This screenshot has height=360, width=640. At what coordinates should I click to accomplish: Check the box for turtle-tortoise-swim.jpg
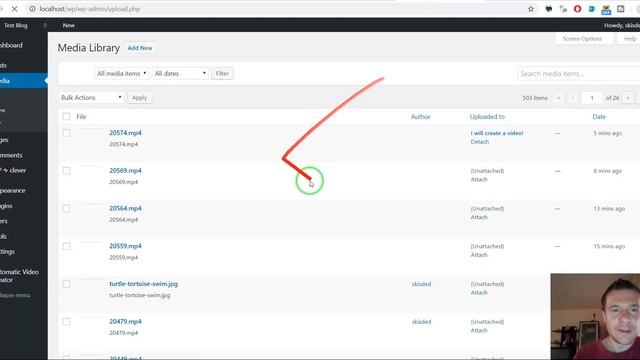click(x=66, y=284)
